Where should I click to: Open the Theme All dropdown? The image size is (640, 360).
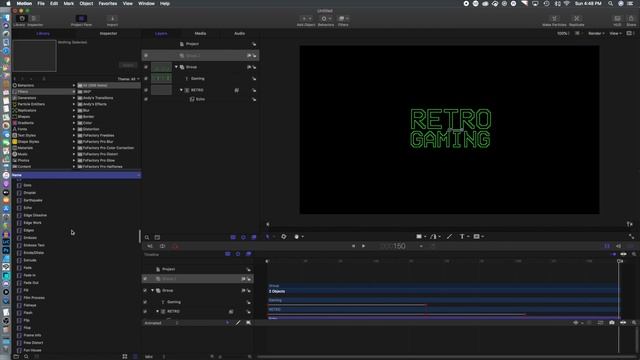coord(128,79)
